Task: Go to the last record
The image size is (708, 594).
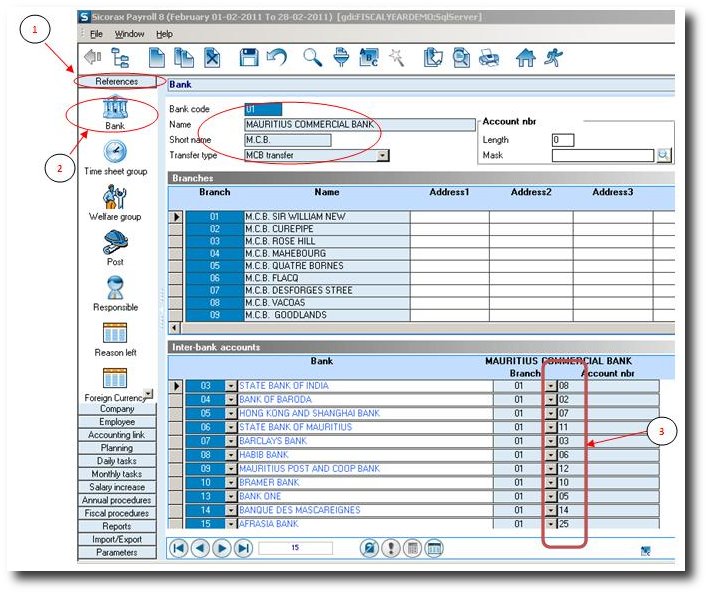Action: tap(241, 547)
